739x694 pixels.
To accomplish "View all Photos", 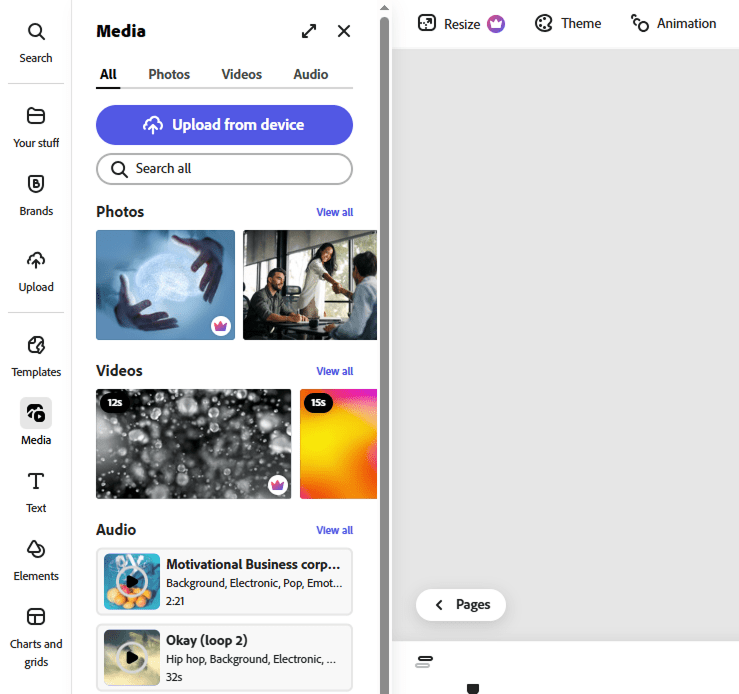I will [x=335, y=212].
